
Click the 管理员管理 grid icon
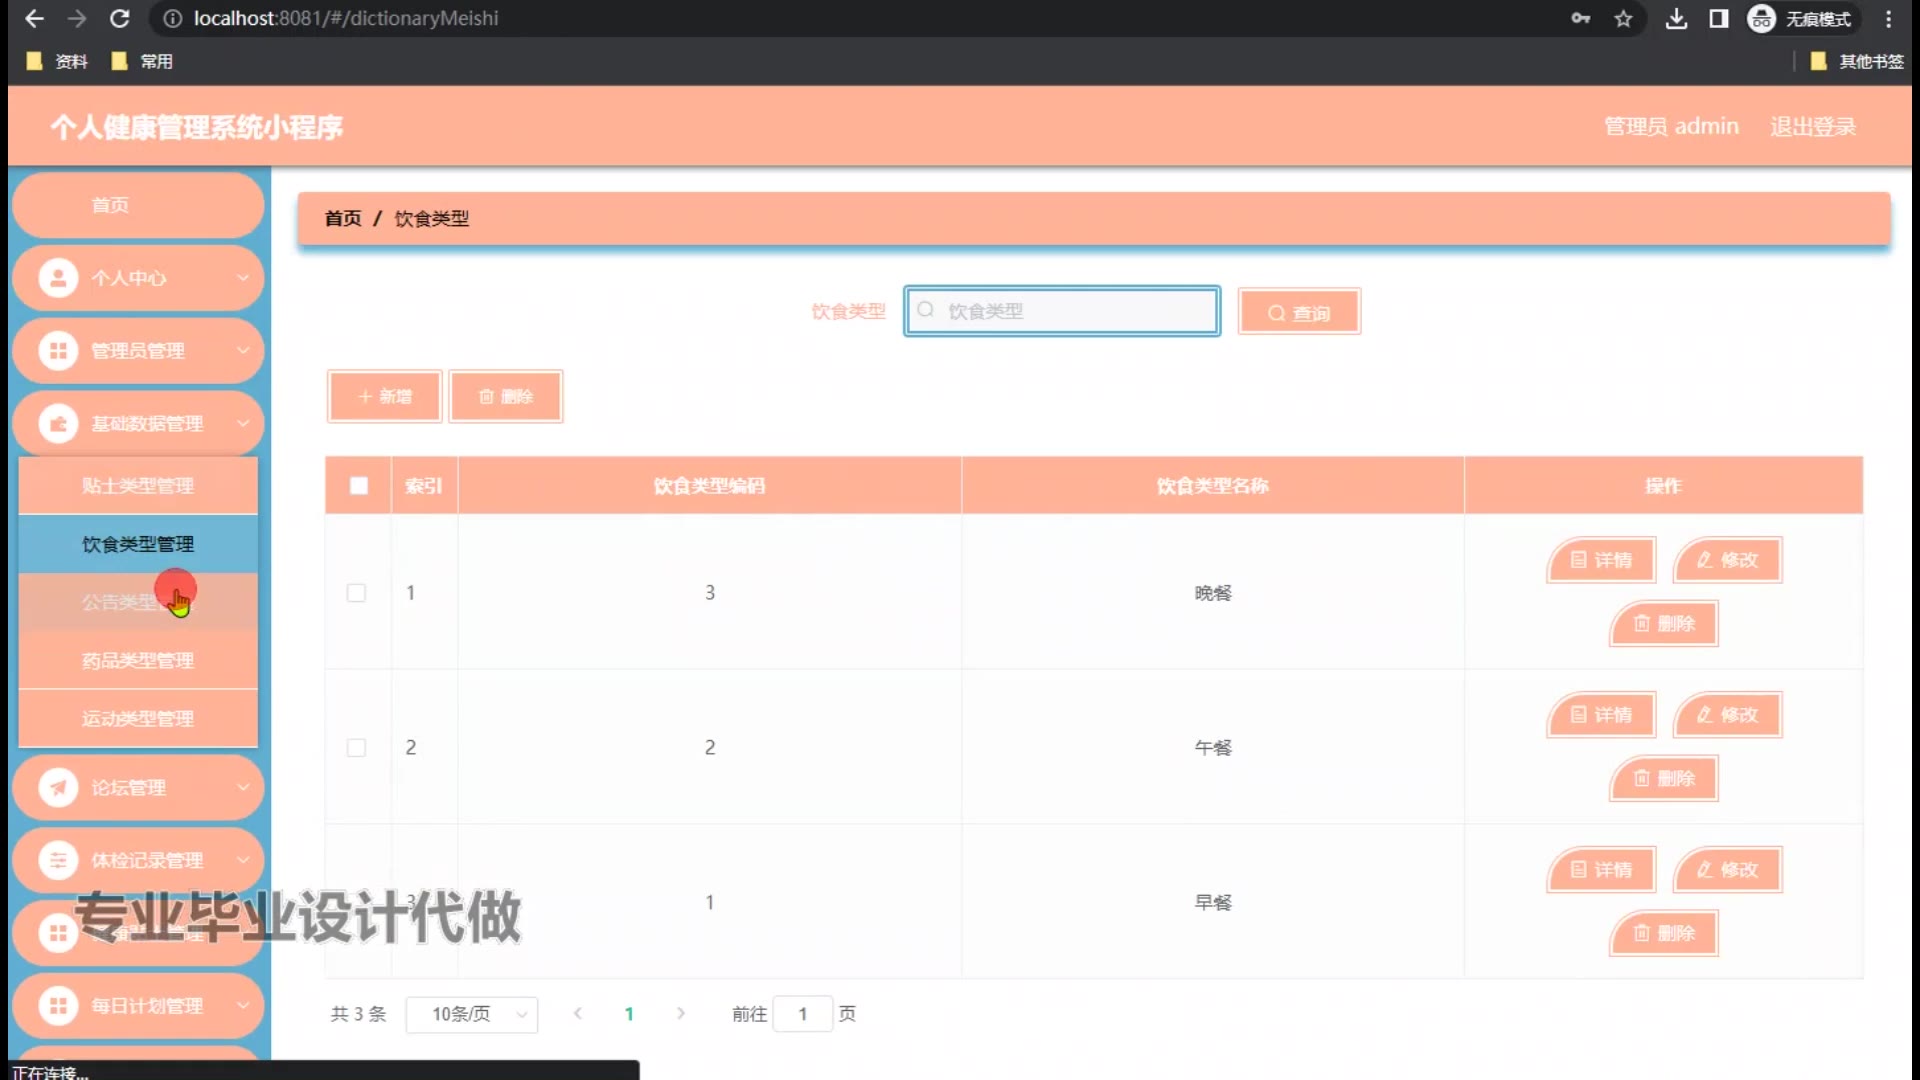point(58,351)
